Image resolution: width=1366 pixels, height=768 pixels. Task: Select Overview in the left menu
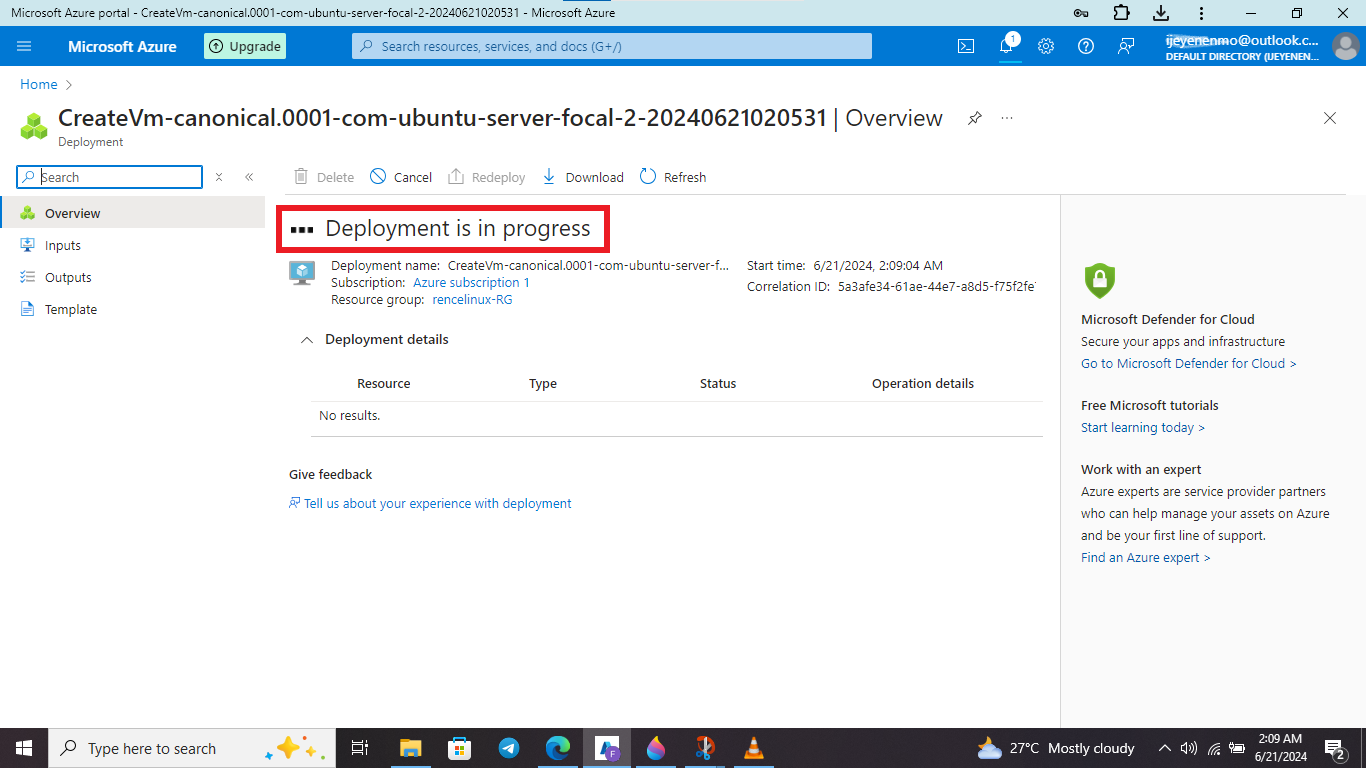click(133, 213)
